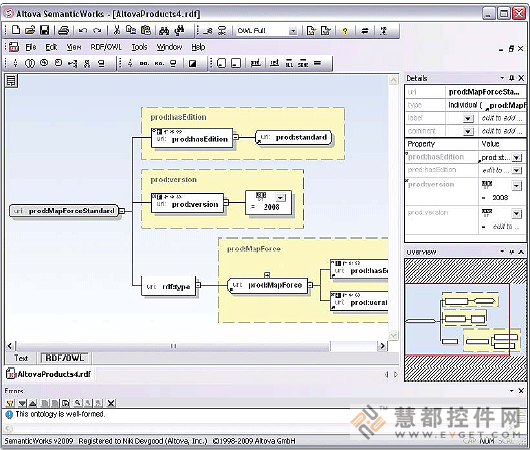This screenshot has height=450, width=530.
Task: Click the half-filled black square toolbar icon
Action: click(193, 63)
